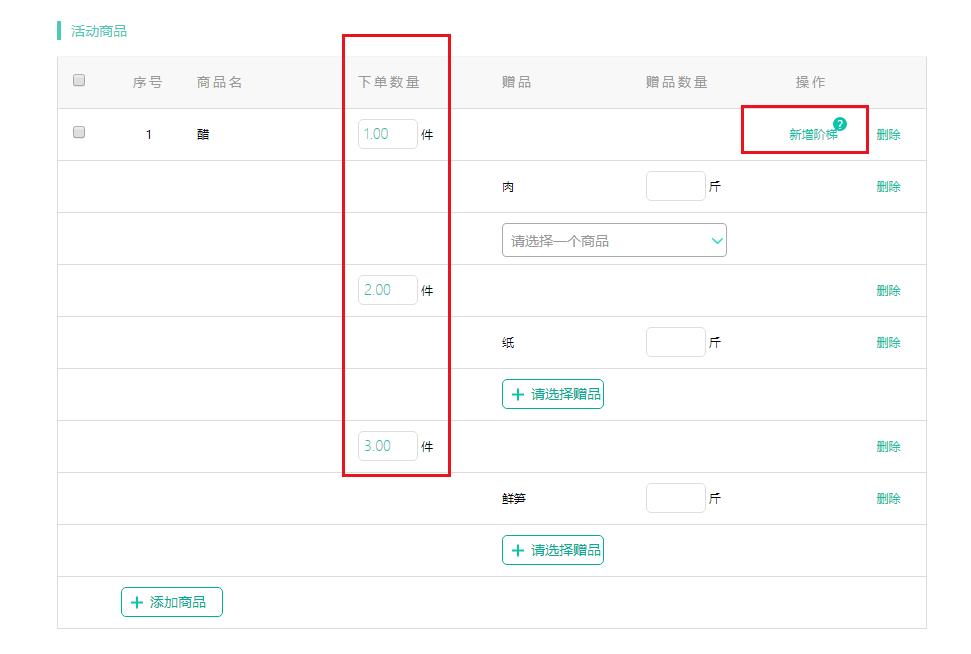Image resolution: width=971 pixels, height=654 pixels.
Task: Click gift quantity field for 鲜笋
Action: [x=675, y=498]
